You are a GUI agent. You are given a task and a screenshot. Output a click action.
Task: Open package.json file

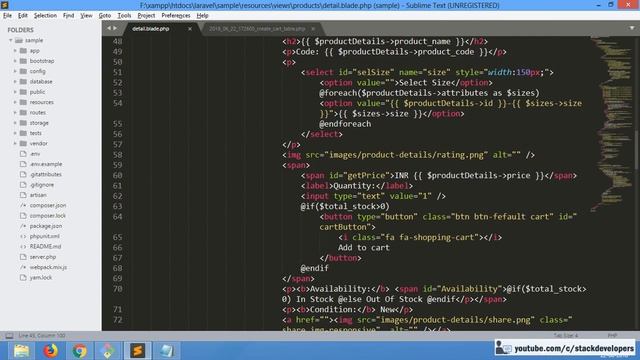tap(46, 226)
